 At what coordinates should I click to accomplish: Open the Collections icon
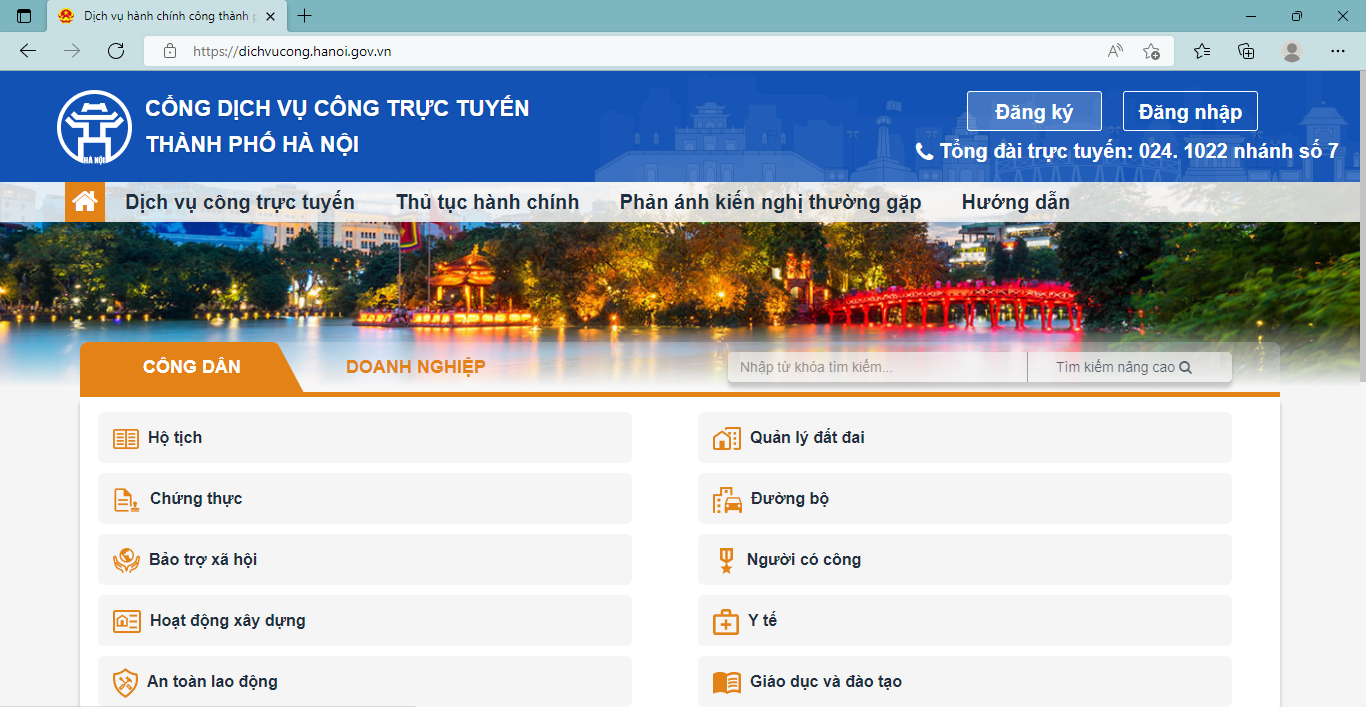(x=1246, y=51)
